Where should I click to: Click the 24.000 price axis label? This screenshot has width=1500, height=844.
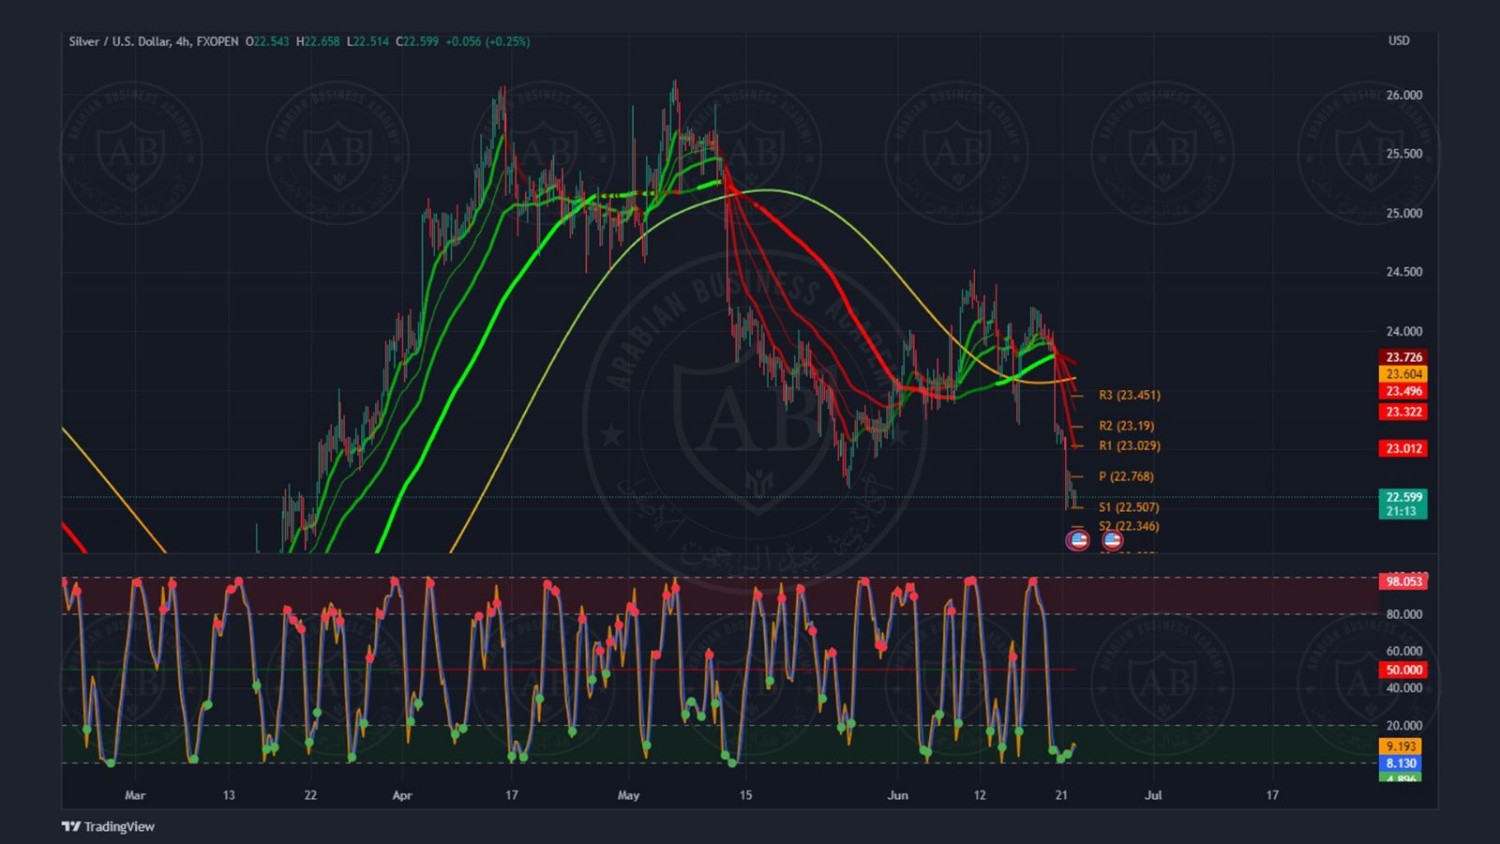tap(1404, 331)
